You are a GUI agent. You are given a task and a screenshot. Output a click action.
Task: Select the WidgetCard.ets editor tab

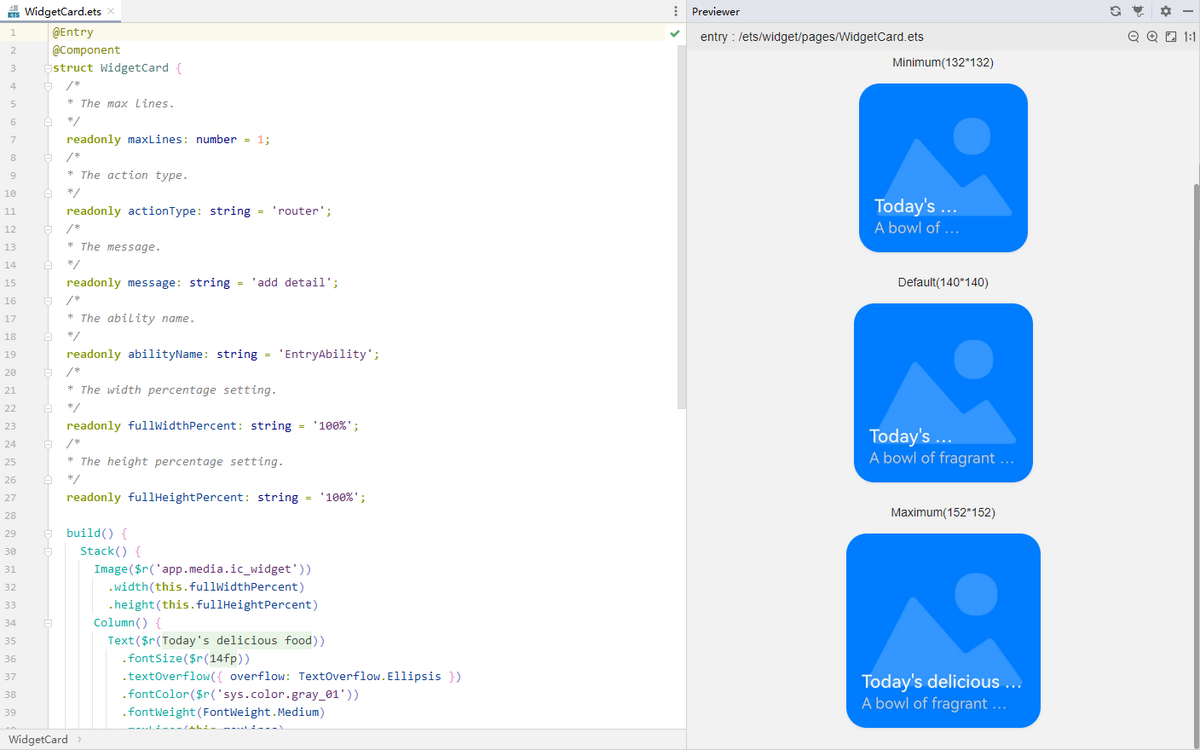pos(60,11)
